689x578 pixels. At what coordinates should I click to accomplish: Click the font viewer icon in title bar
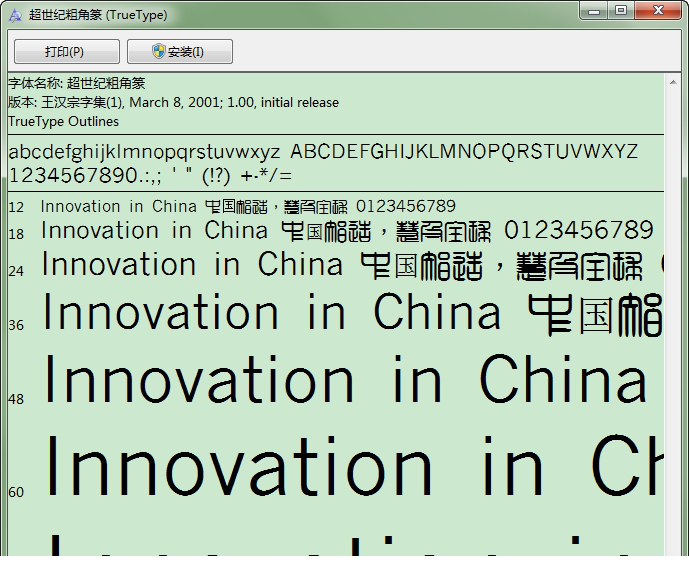point(15,15)
